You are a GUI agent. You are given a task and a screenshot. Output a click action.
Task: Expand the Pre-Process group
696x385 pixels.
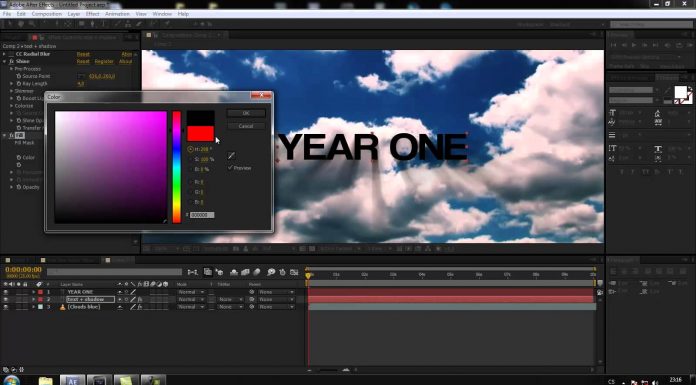tap(12, 69)
